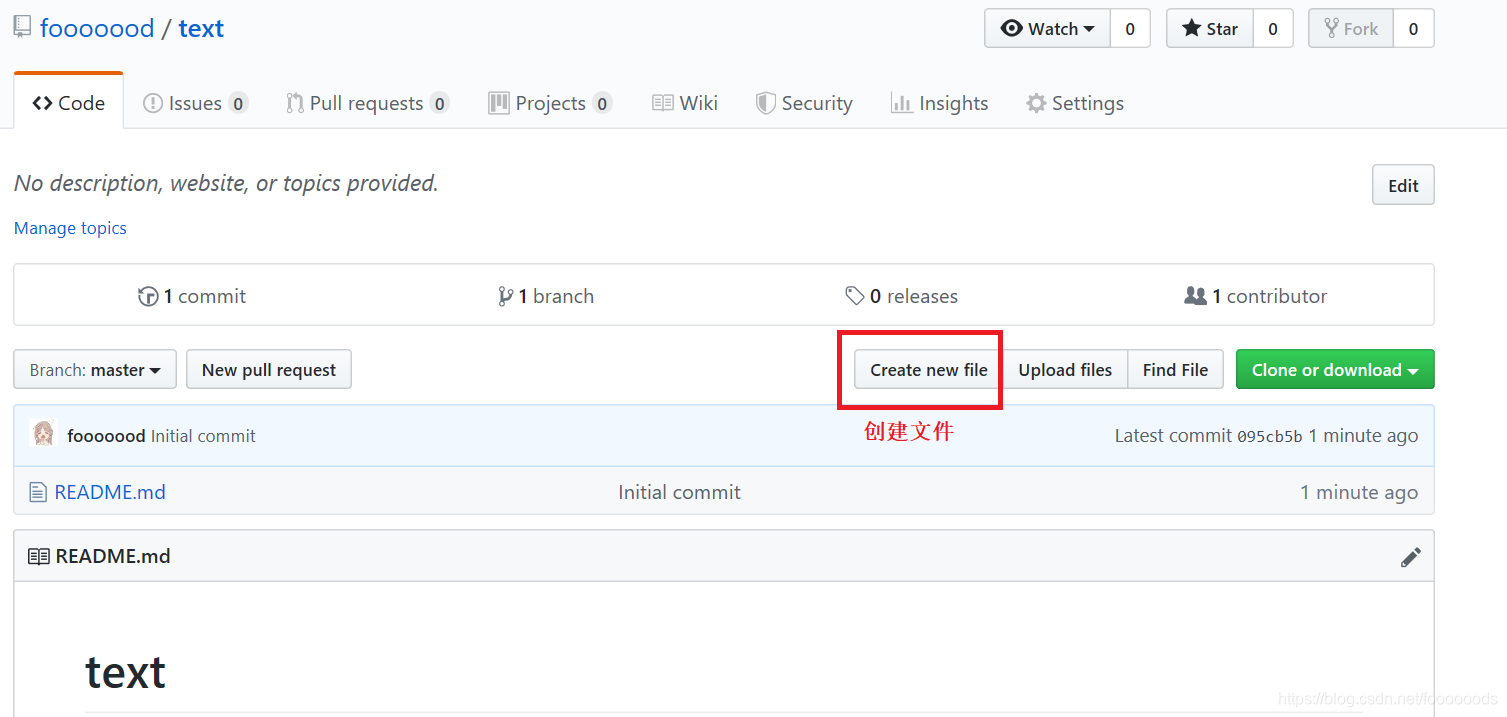Open the Projects tab
The width and height of the screenshot is (1507, 717).
pos(550,103)
